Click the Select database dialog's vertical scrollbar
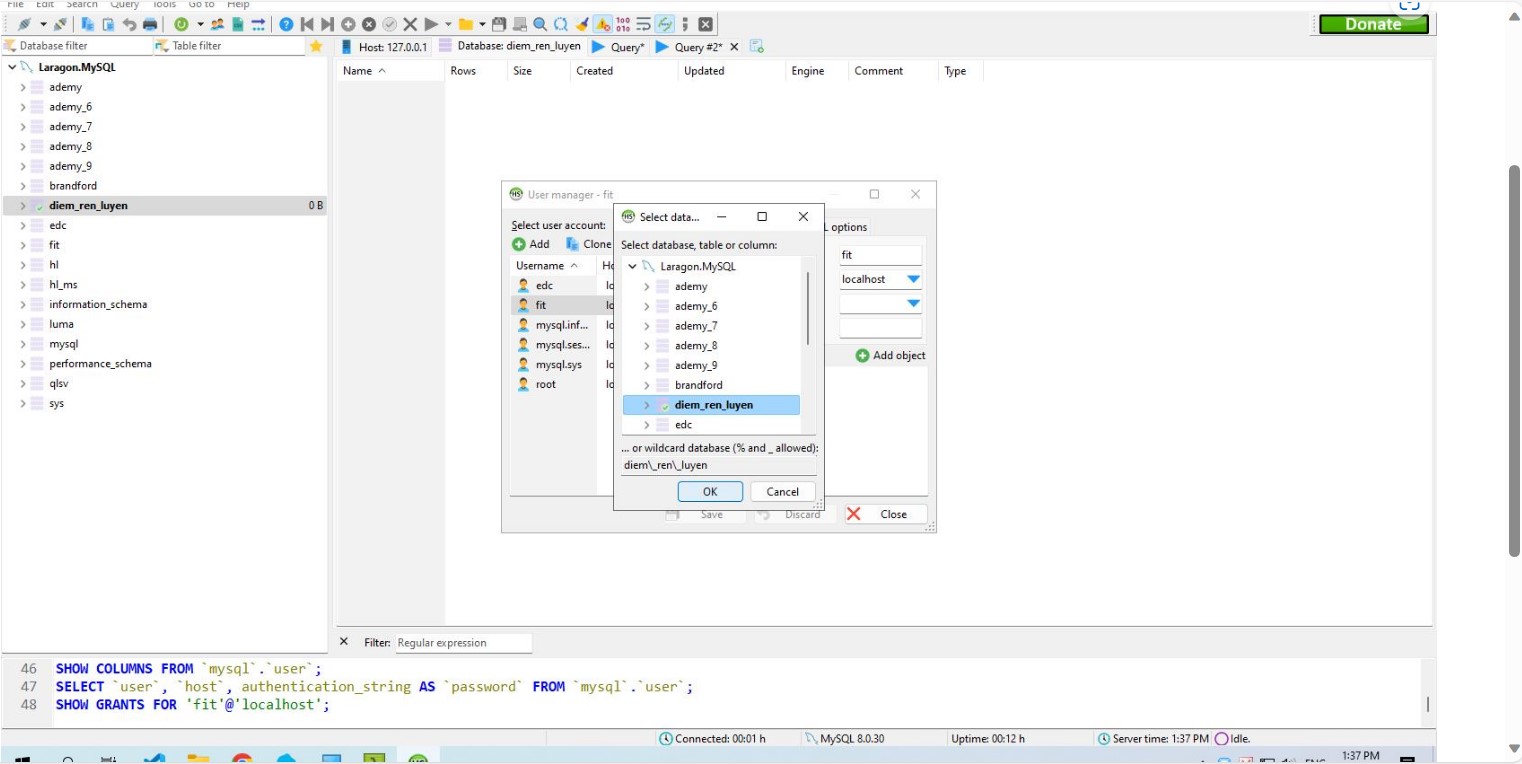 807,310
